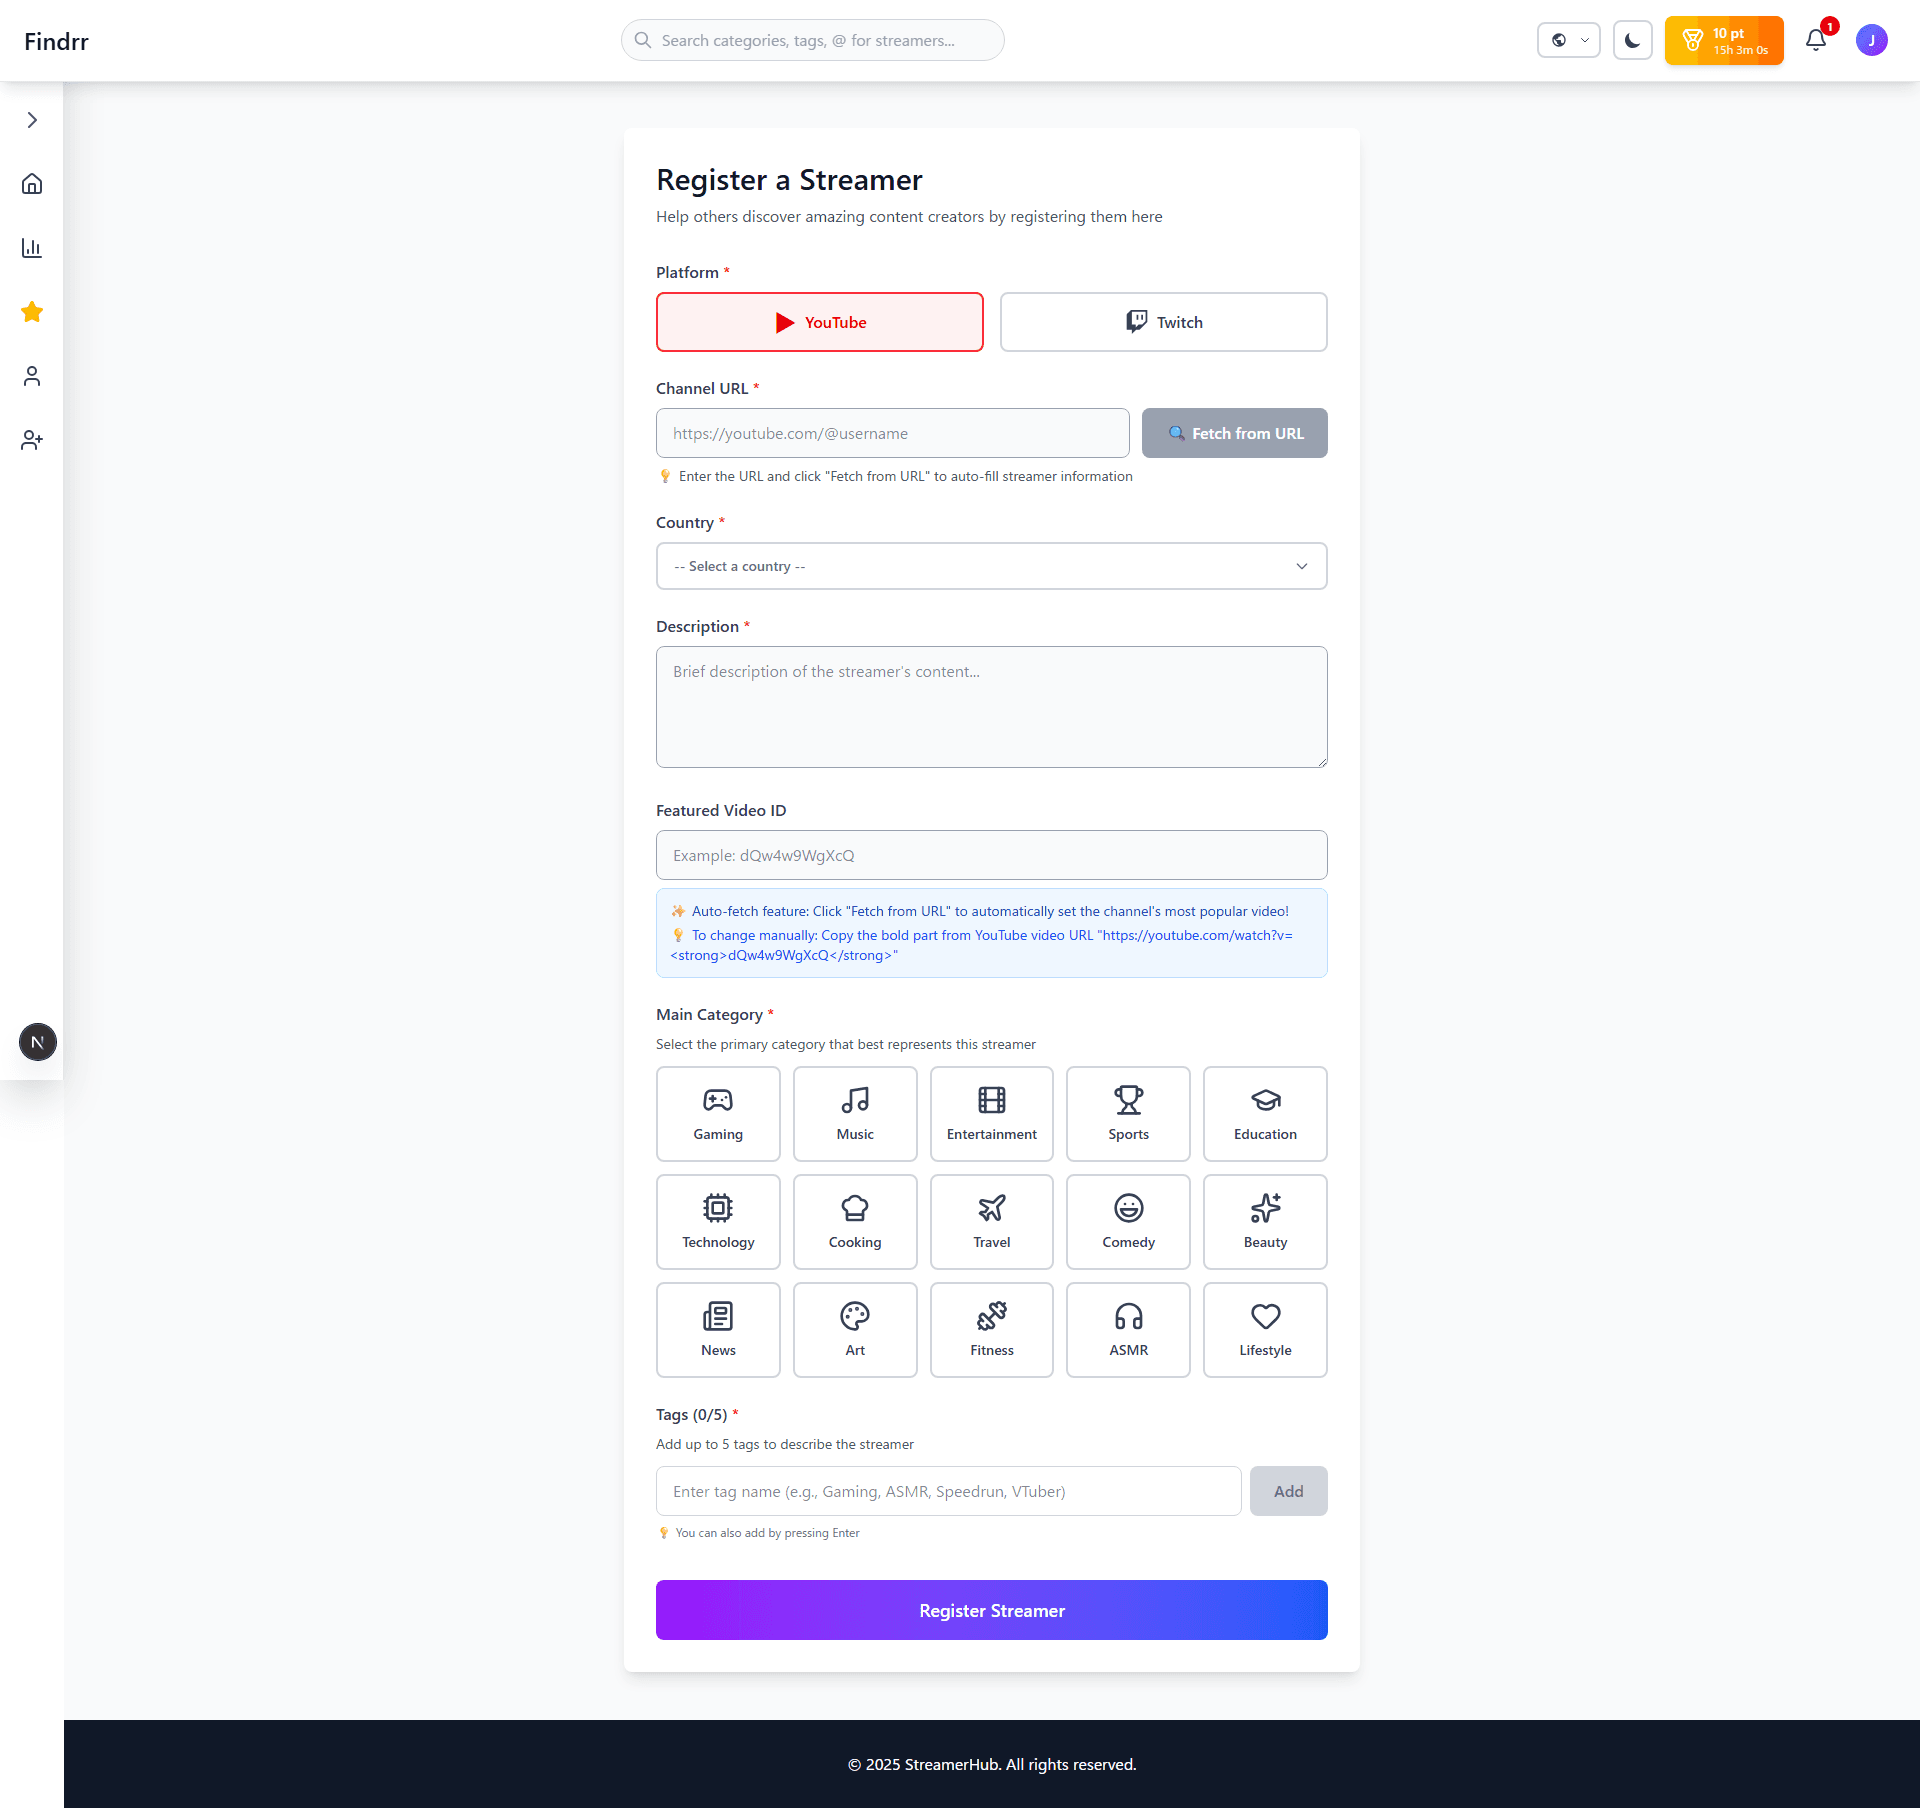1920x1808 pixels.
Task: Open the Home icon in sidebar
Action: 32,184
